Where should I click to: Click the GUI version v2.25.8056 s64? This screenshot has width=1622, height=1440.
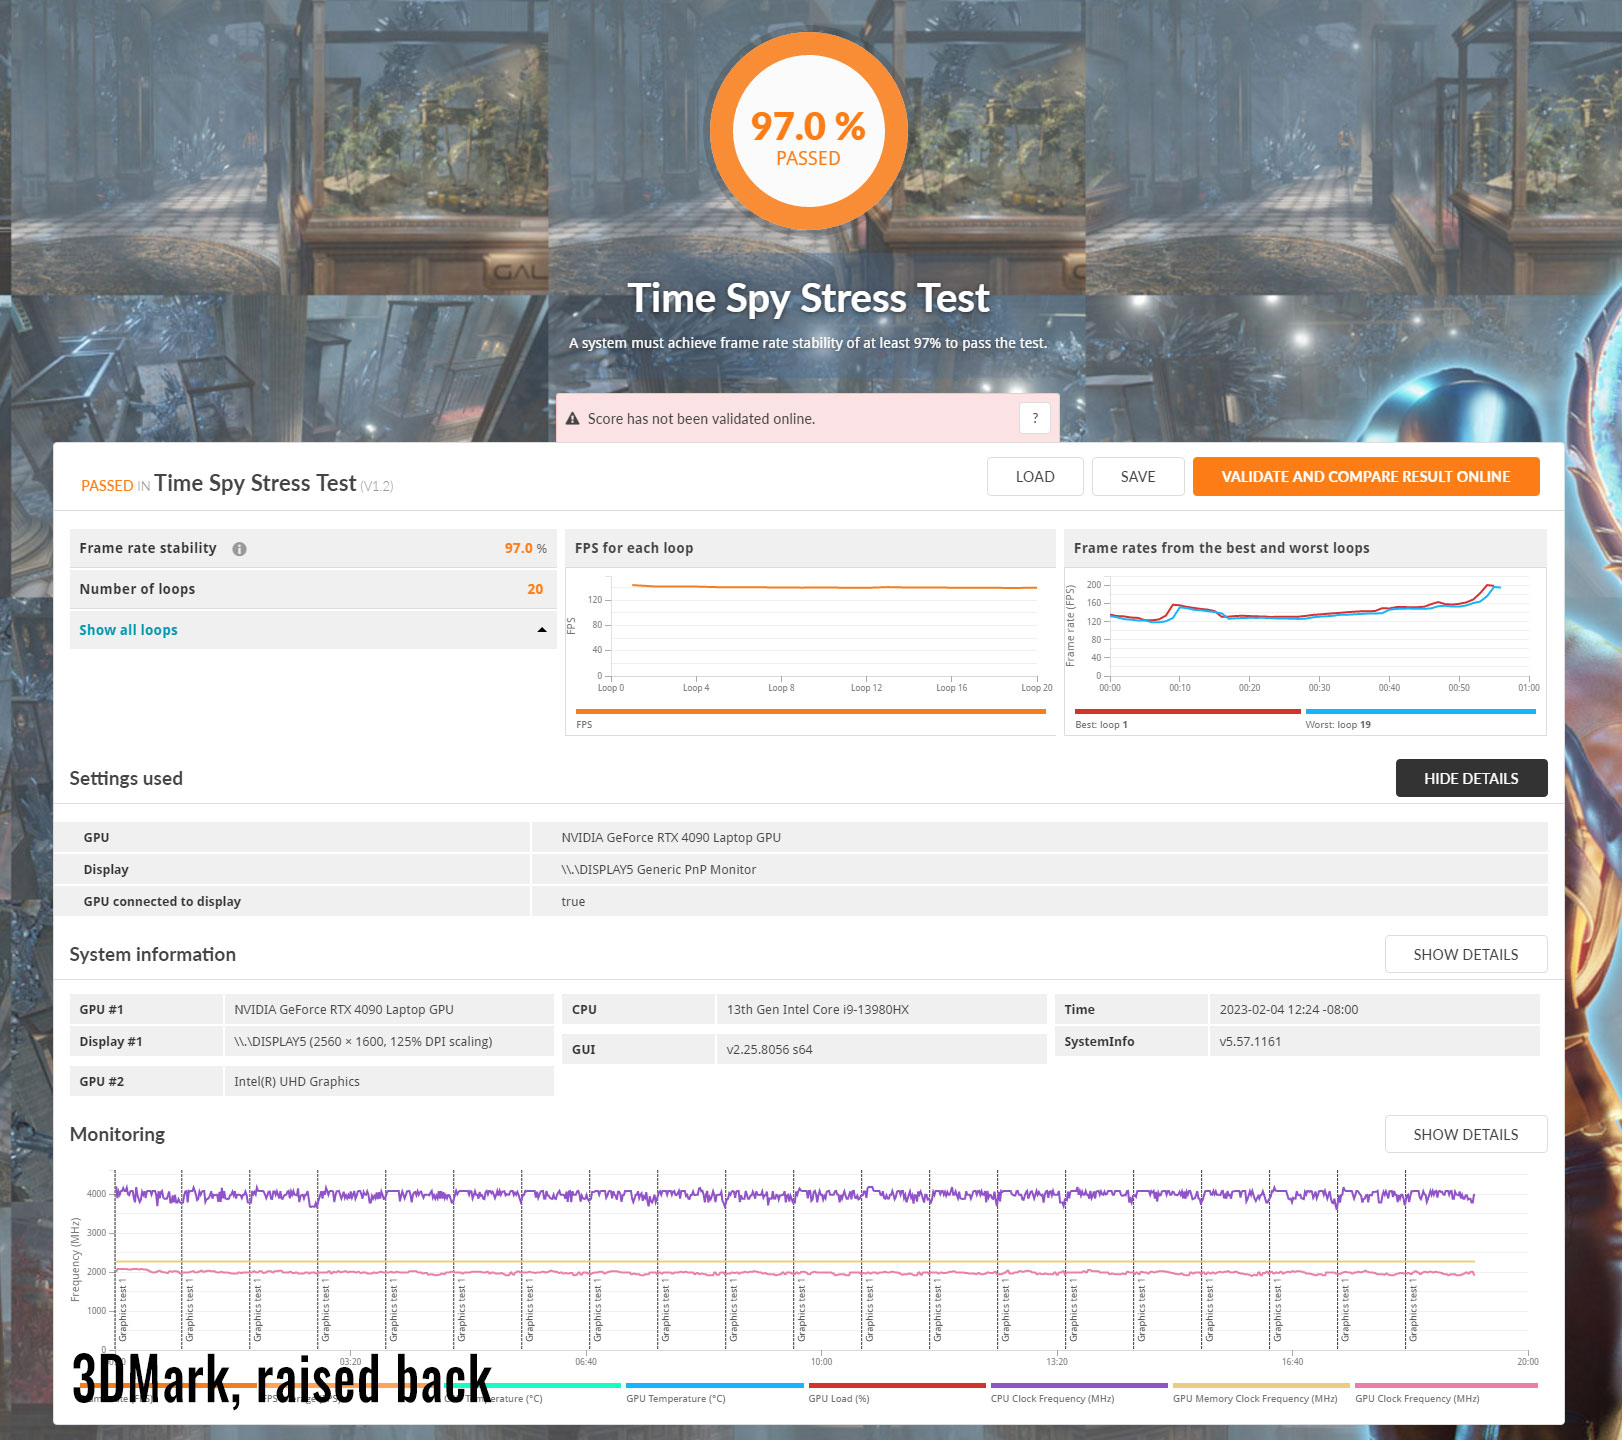point(769,1049)
